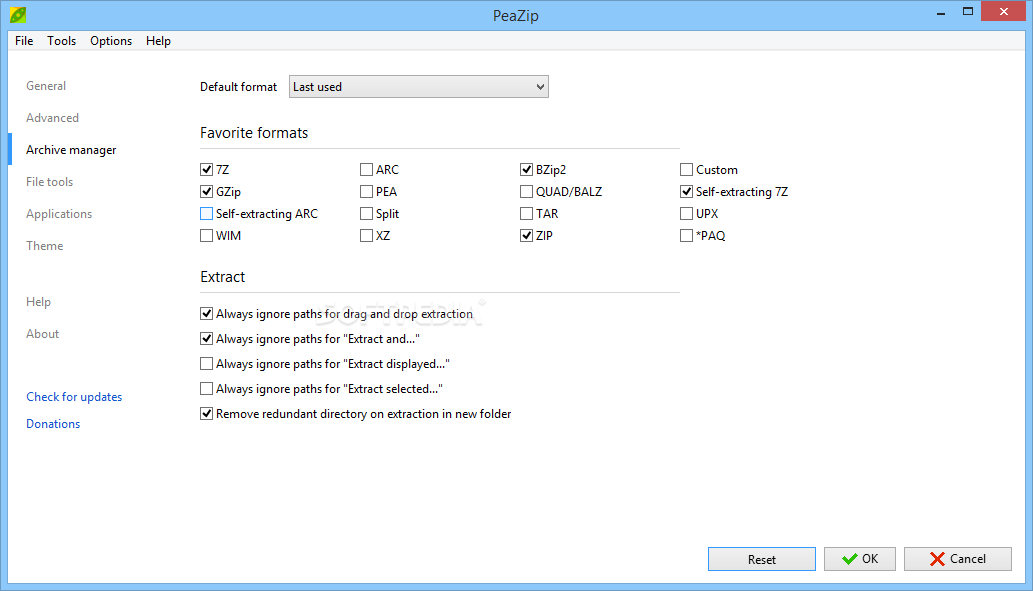
Task: Expand the Default format dropdown
Action: (419, 87)
